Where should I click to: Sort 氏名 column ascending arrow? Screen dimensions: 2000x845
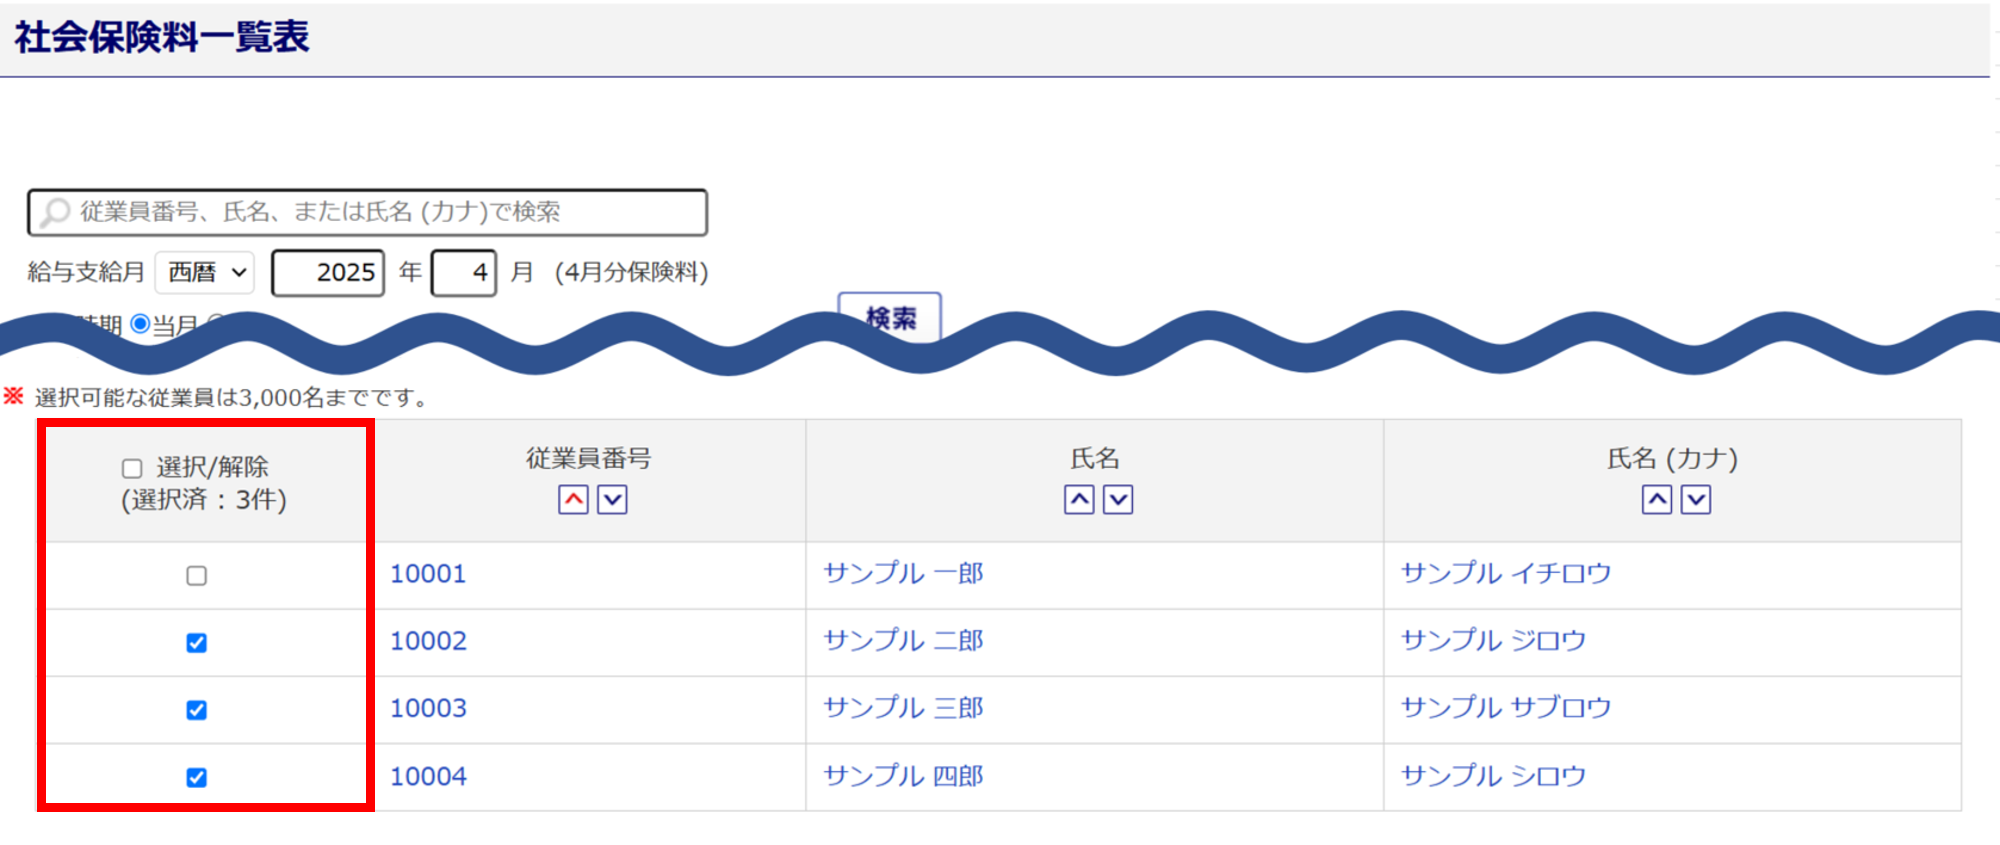pos(1079,500)
